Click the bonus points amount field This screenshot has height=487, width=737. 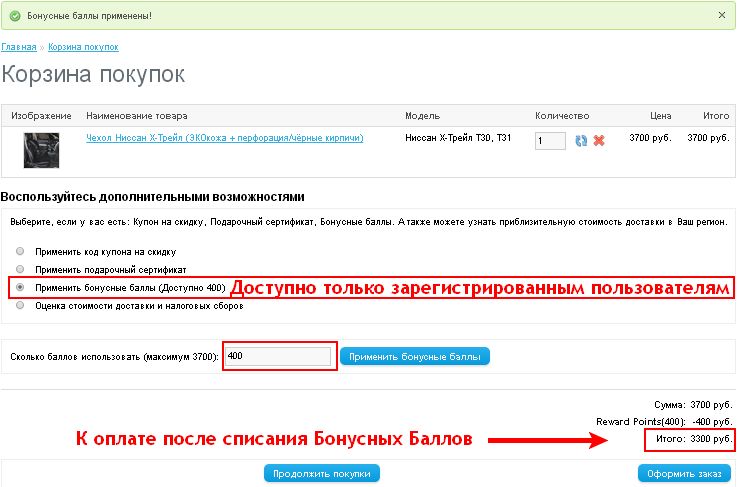278,356
